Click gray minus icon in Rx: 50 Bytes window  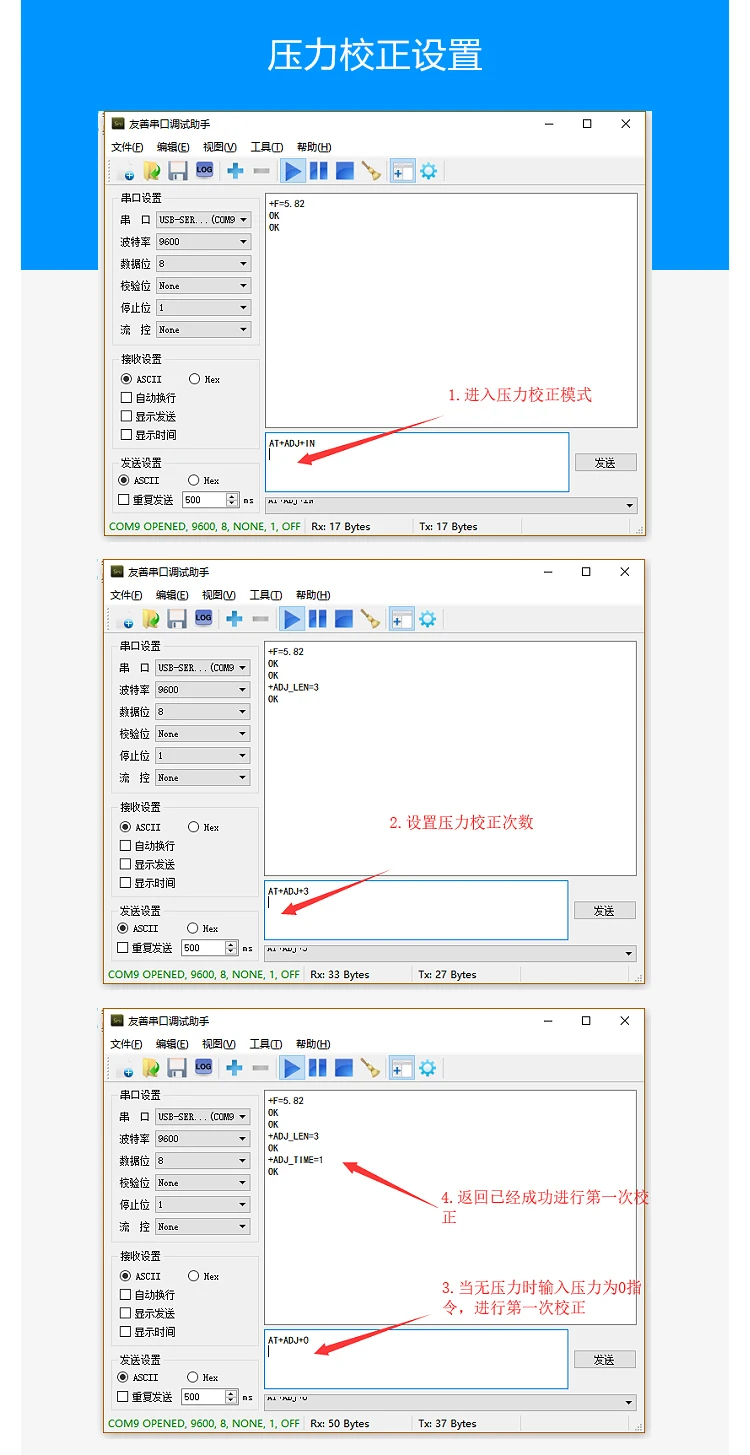pyautogui.click(x=260, y=1068)
